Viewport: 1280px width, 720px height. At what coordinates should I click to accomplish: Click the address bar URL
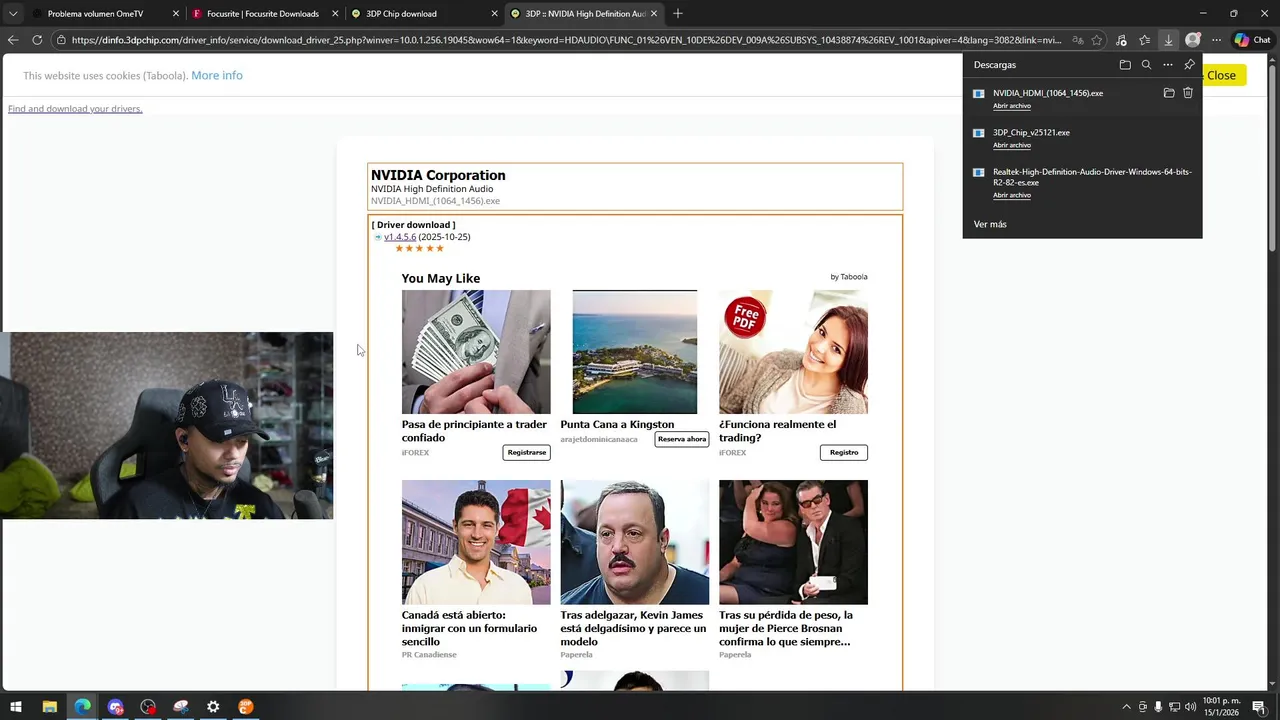click(566, 40)
